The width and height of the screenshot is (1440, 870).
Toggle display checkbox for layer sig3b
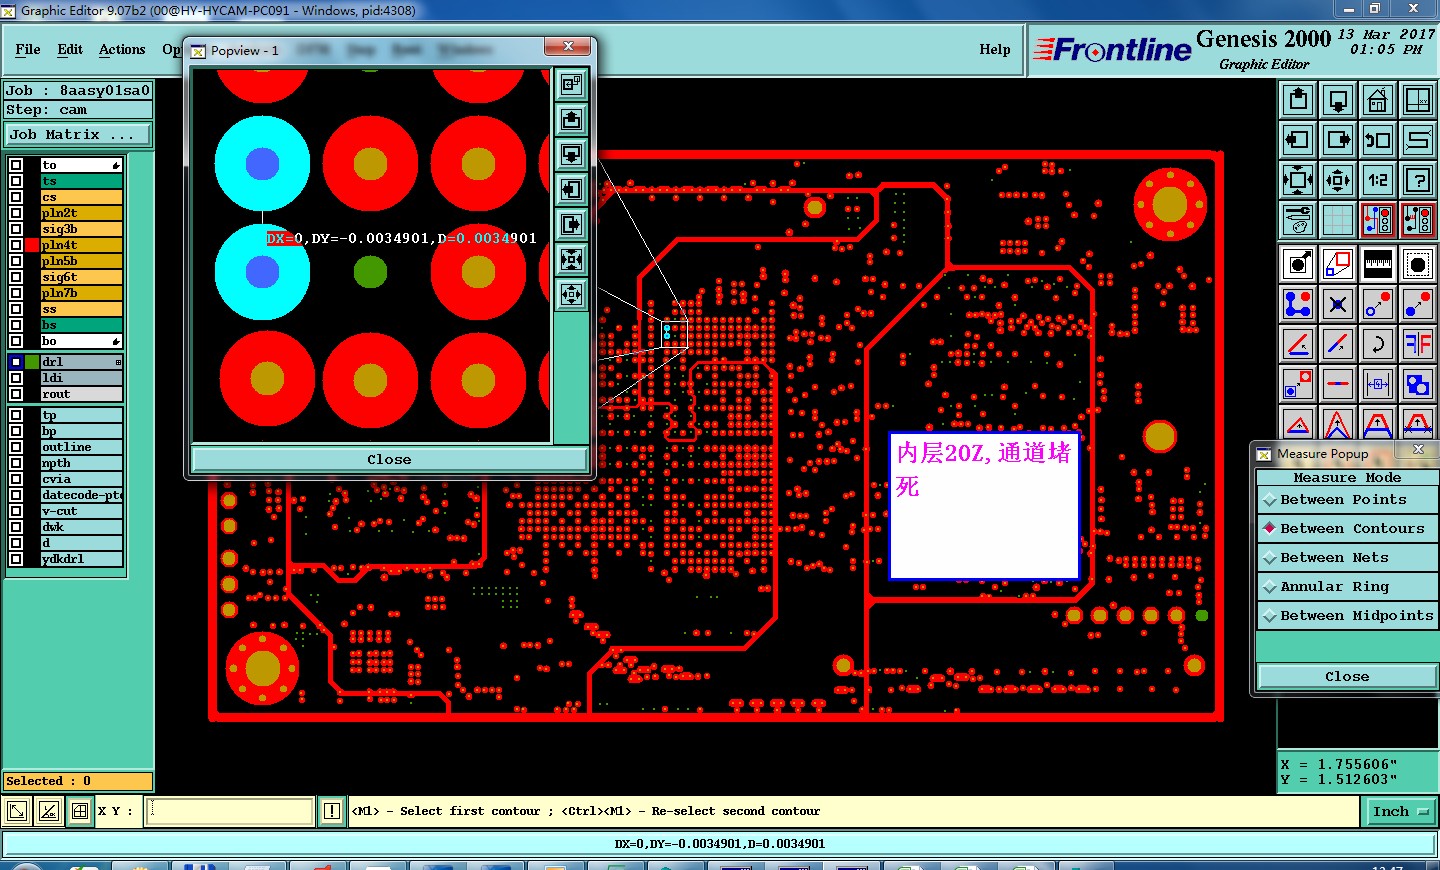[15, 229]
